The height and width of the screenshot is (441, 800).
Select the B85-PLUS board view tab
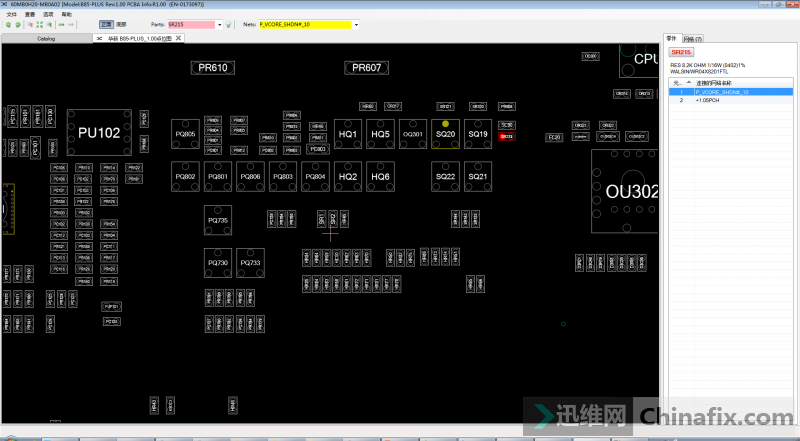[x=139, y=38]
